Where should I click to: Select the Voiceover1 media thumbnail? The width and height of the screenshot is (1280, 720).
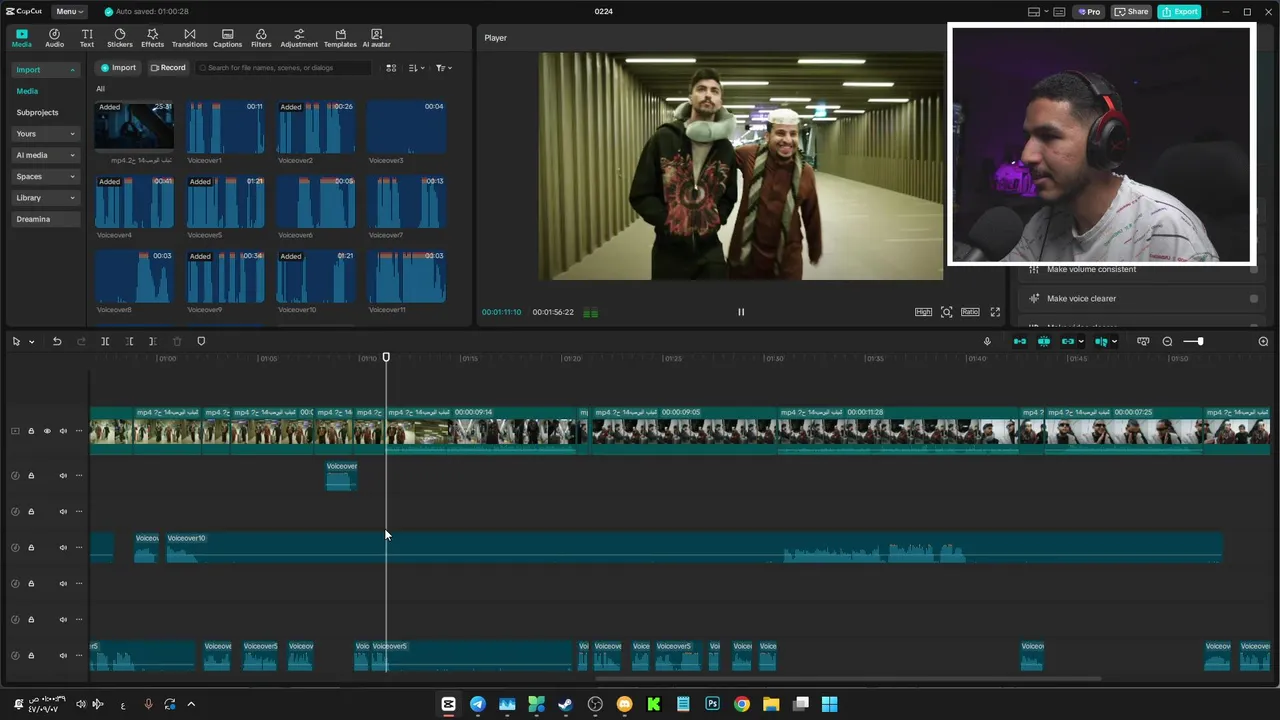[225, 126]
